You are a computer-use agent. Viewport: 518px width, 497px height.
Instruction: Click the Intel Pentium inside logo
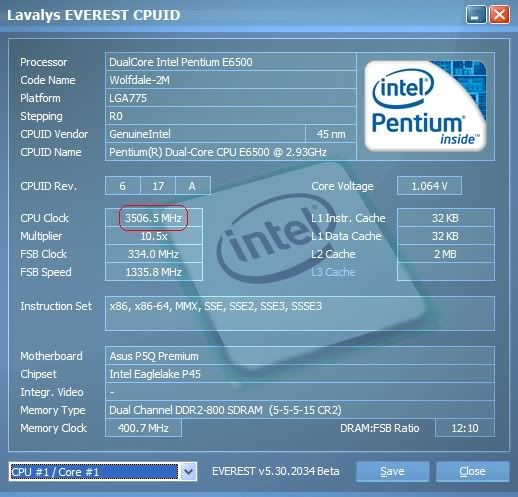click(x=426, y=106)
